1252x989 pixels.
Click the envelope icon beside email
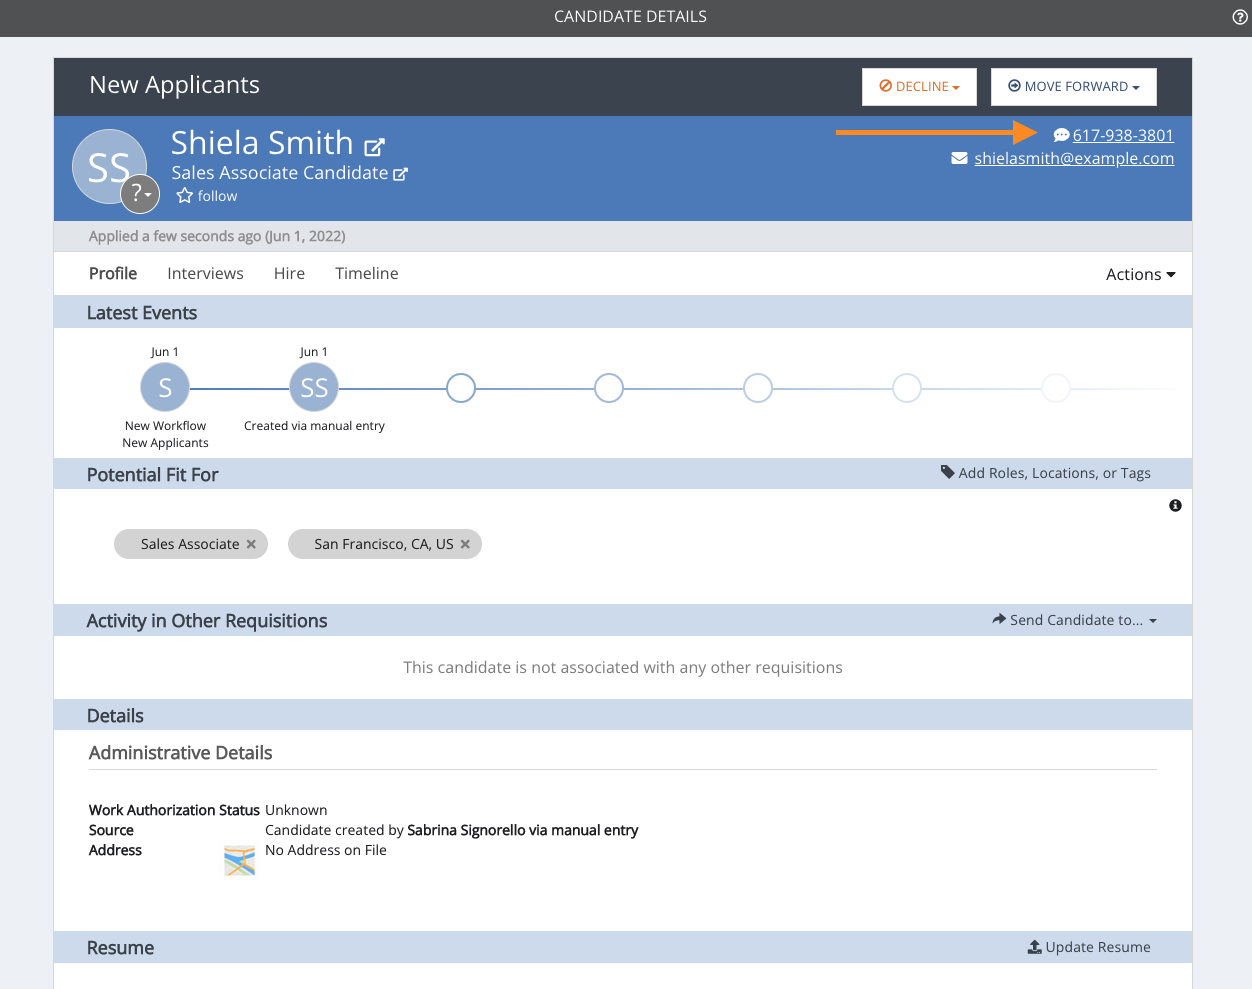click(959, 158)
